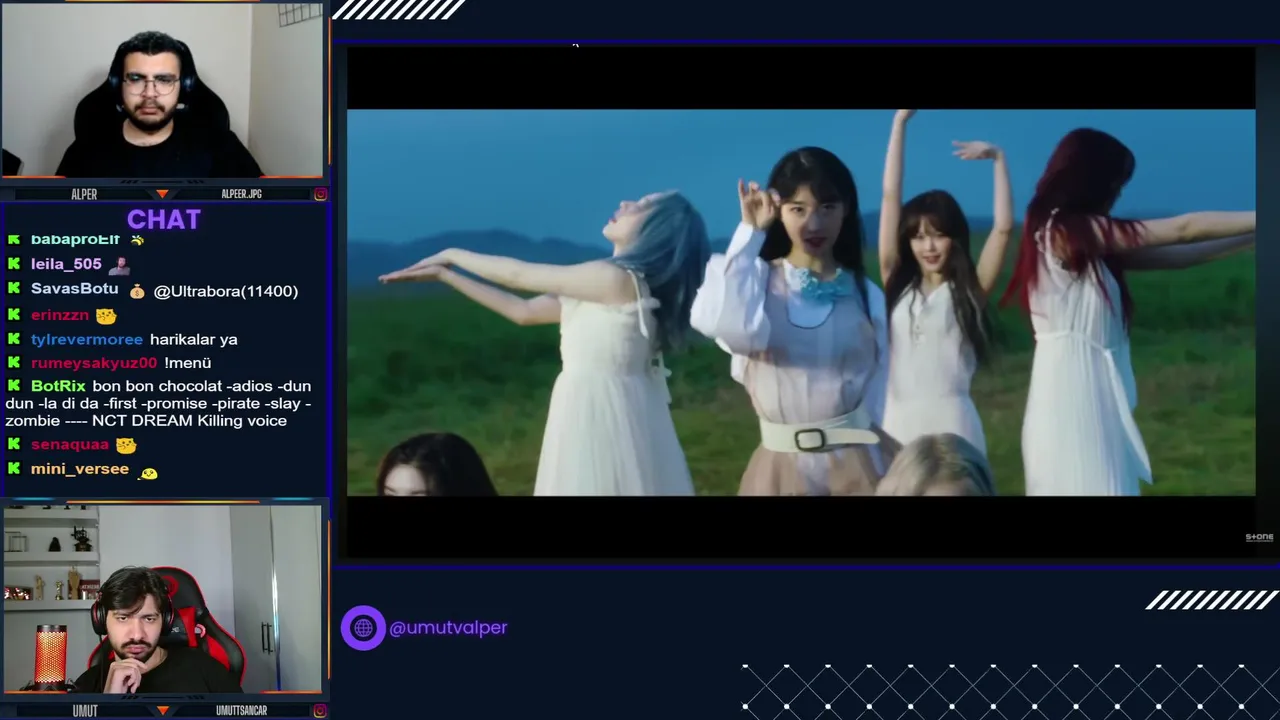Click the '!menü' chat command
Image resolution: width=1280 pixels, height=720 pixels.
click(188, 363)
